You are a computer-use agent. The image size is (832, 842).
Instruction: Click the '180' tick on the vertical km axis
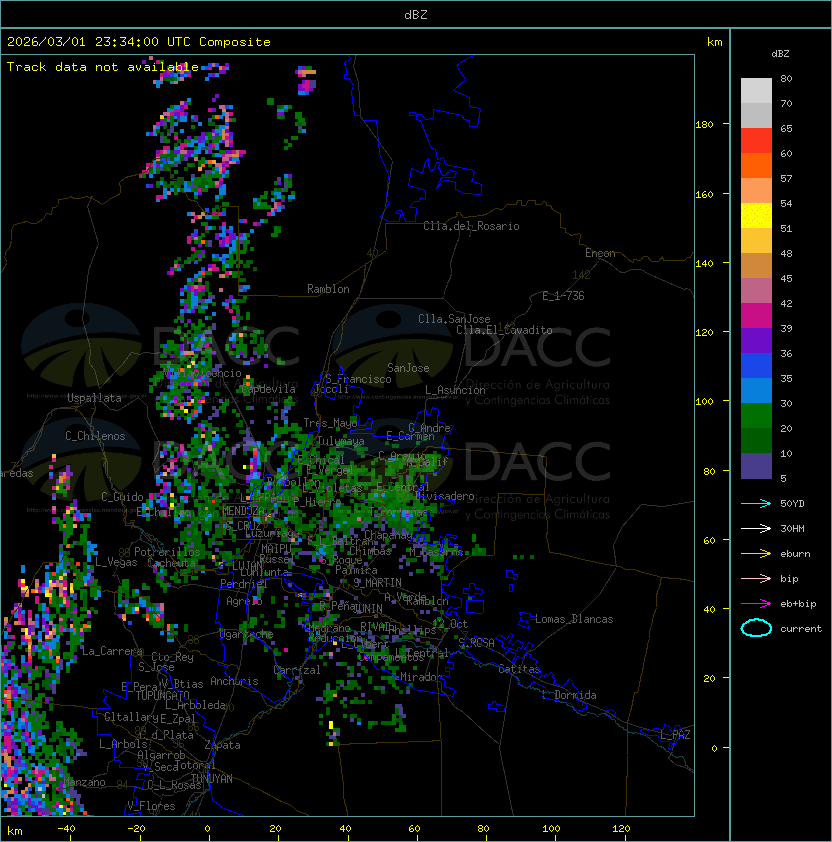pos(704,125)
